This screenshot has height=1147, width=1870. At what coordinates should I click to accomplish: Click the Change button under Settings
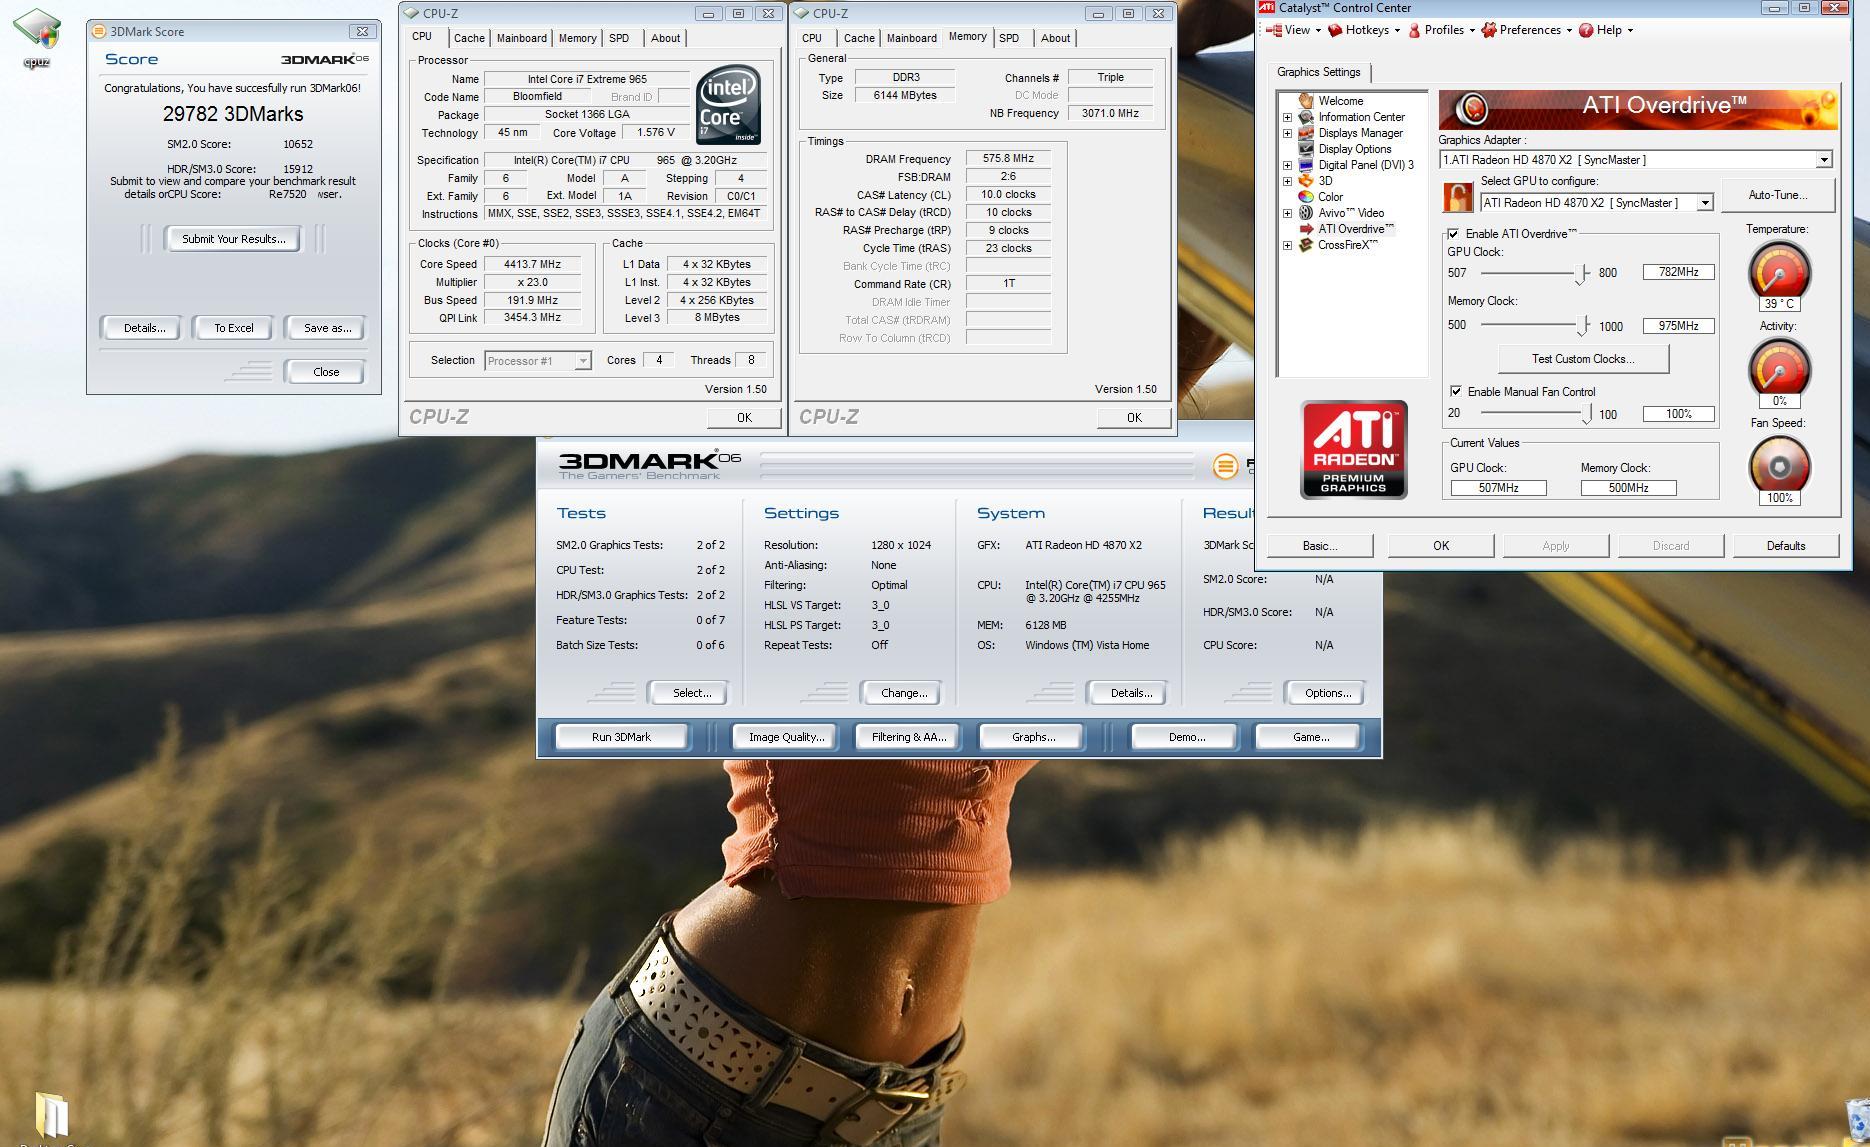point(904,693)
